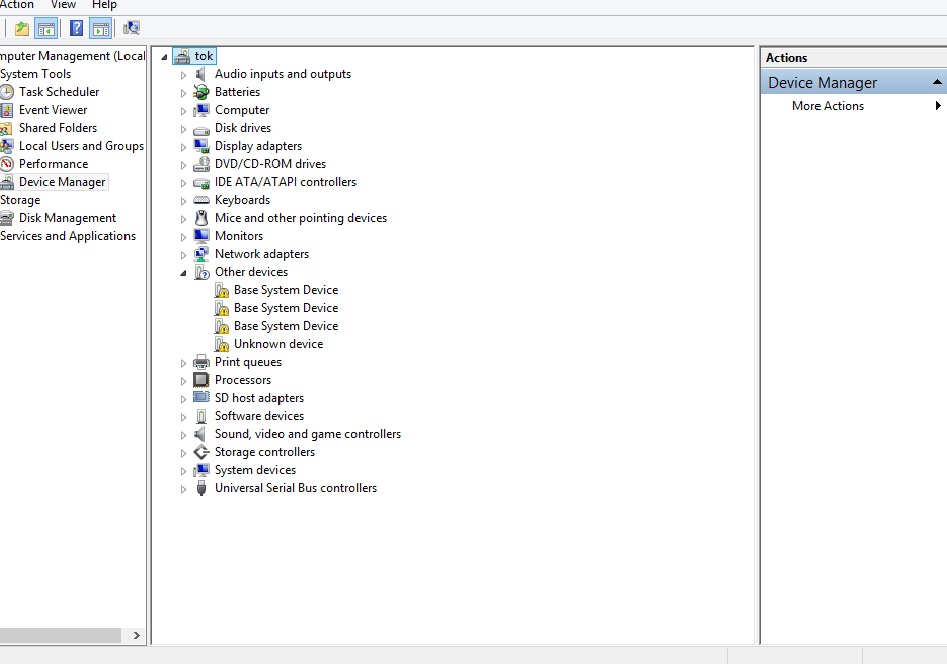Select Event Viewer in console tree
The image size is (947, 664).
53,110
